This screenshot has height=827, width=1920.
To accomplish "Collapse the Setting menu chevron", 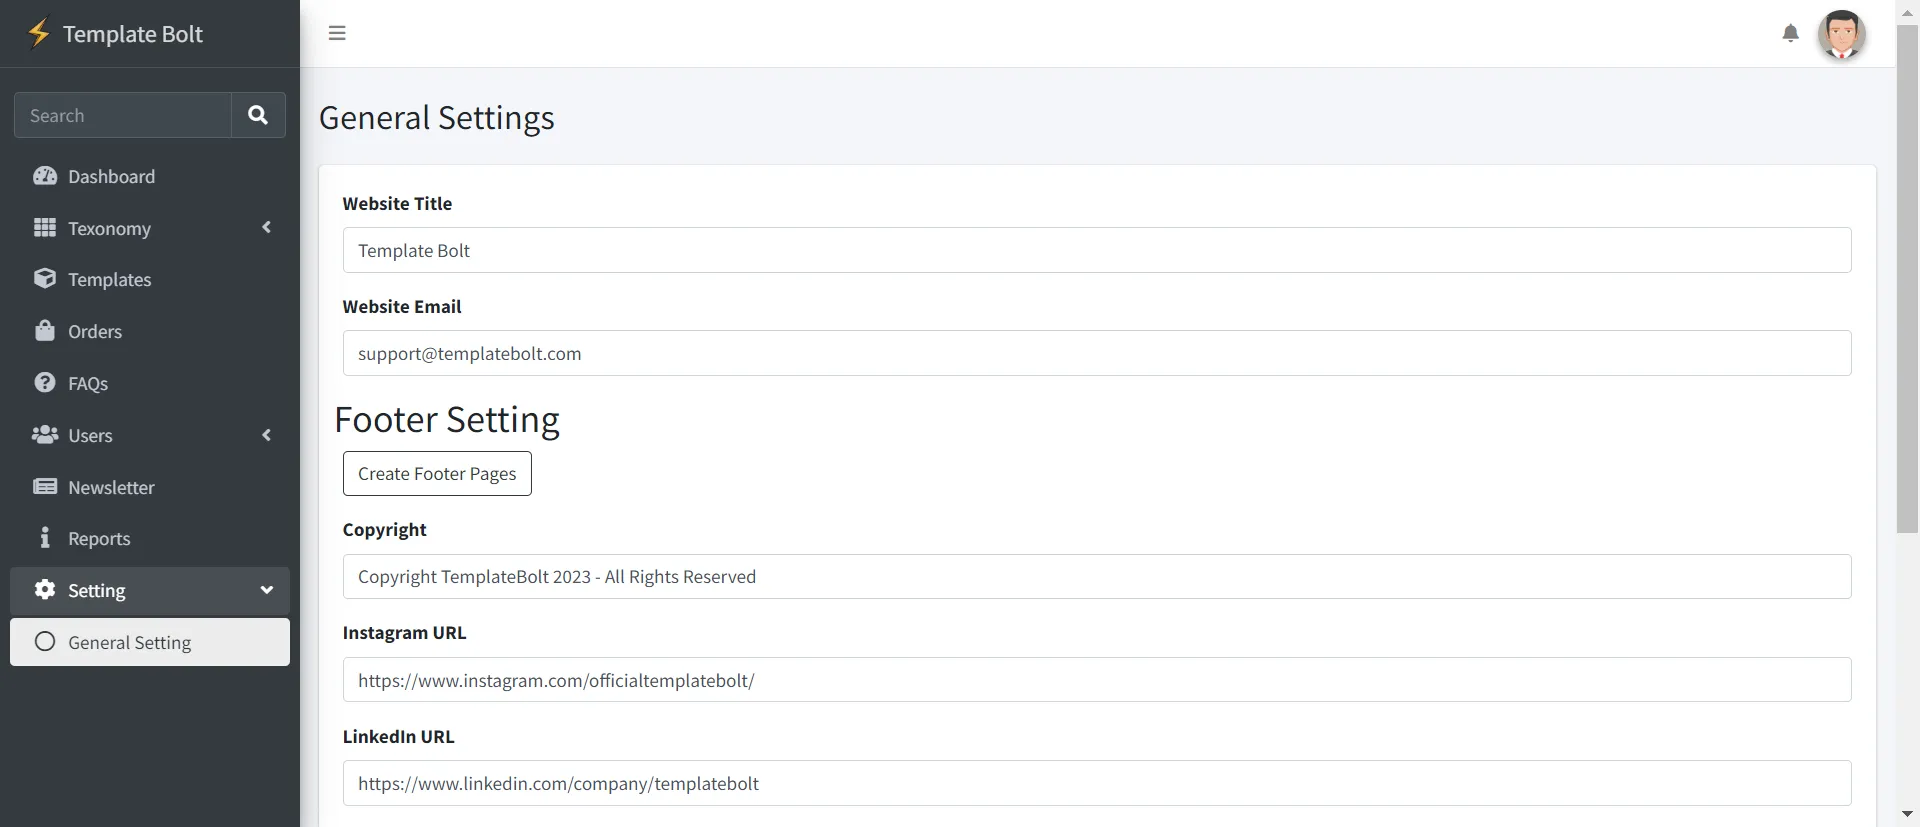I will click(267, 590).
